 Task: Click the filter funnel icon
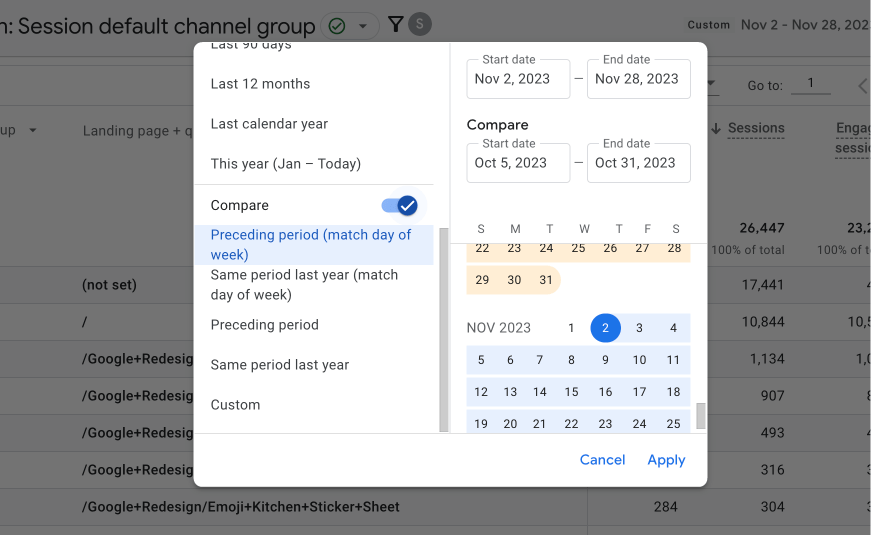[x=396, y=24]
